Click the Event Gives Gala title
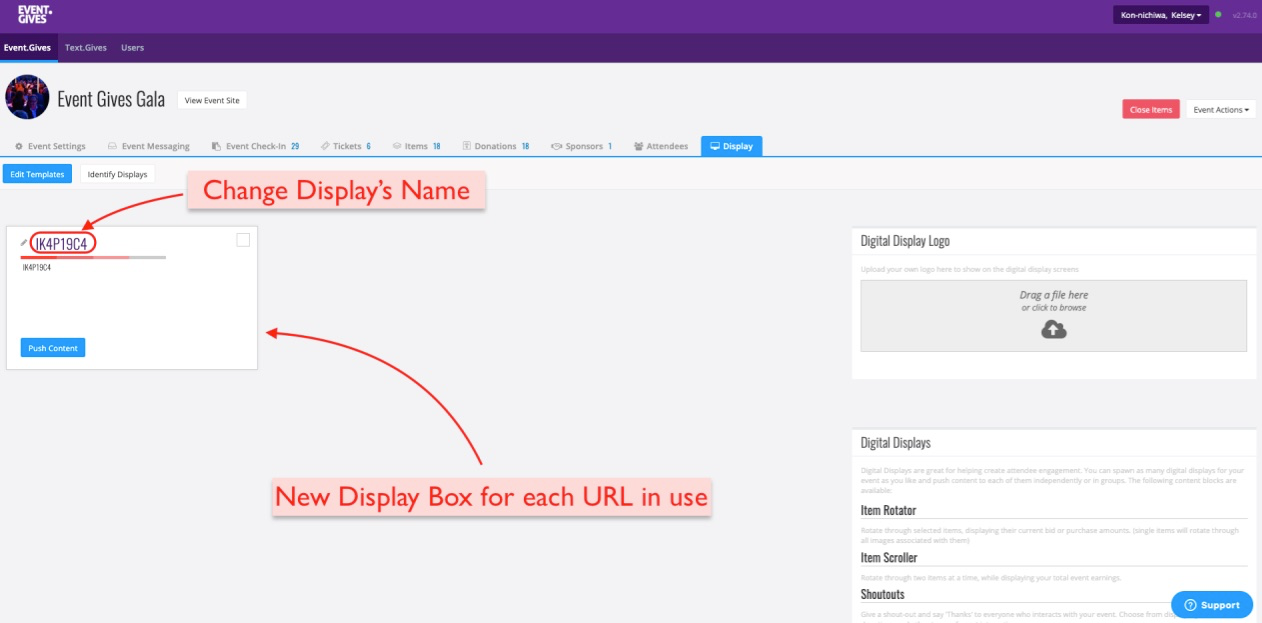Image resolution: width=1262 pixels, height=623 pixels. 111,99
